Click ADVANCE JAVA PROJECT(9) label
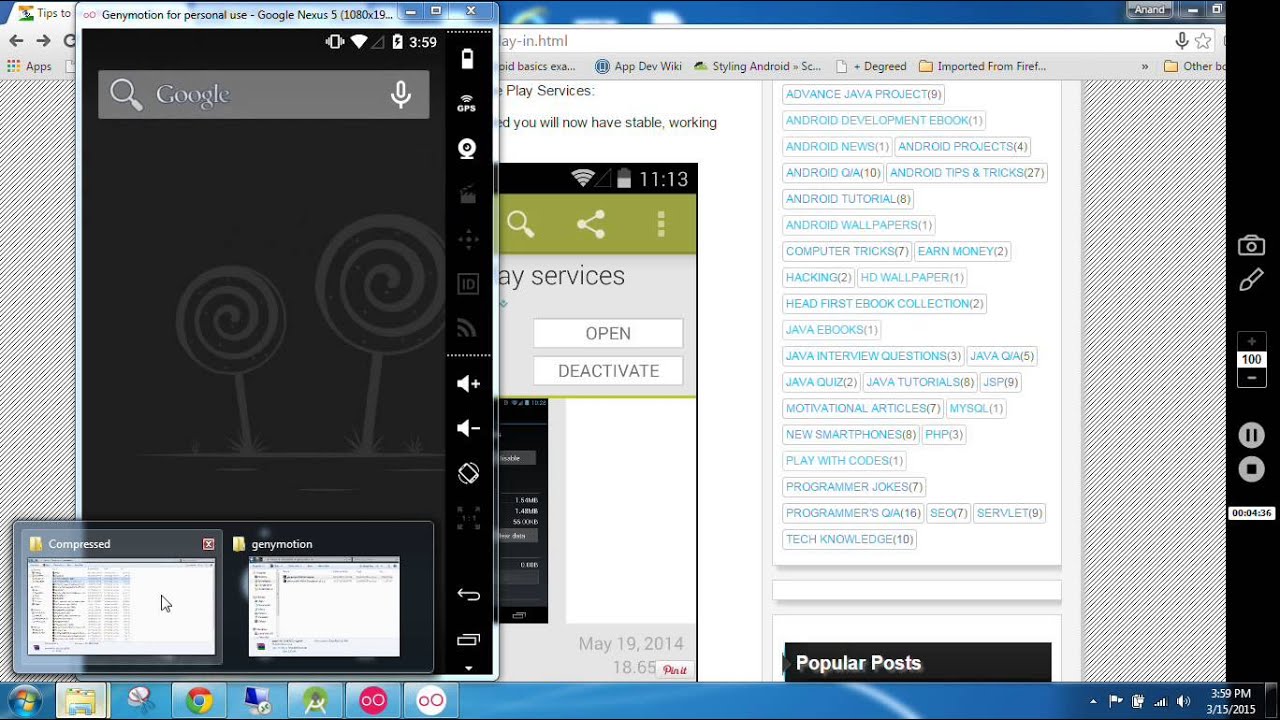Image resolution: width=1280 pixels, height=720 pixels. pos(864,94)
